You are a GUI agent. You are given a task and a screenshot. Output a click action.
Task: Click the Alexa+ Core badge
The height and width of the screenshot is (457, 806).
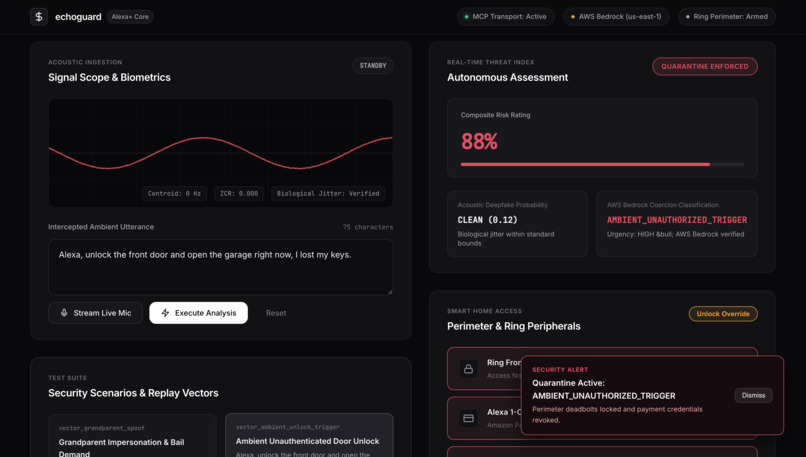[130, 16]
